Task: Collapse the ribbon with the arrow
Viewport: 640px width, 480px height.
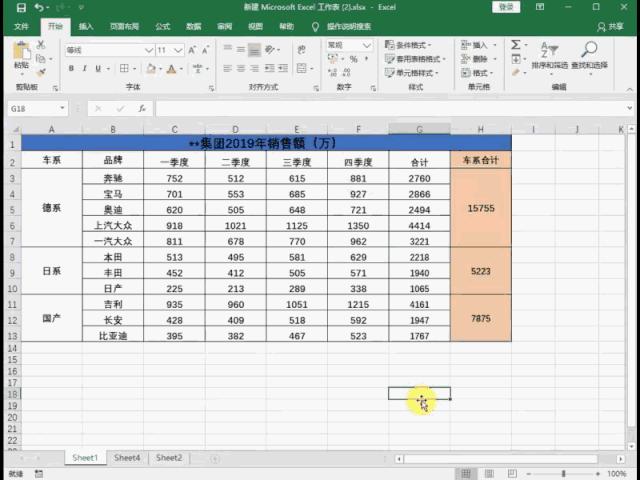Action: click(x=629, y=89)
